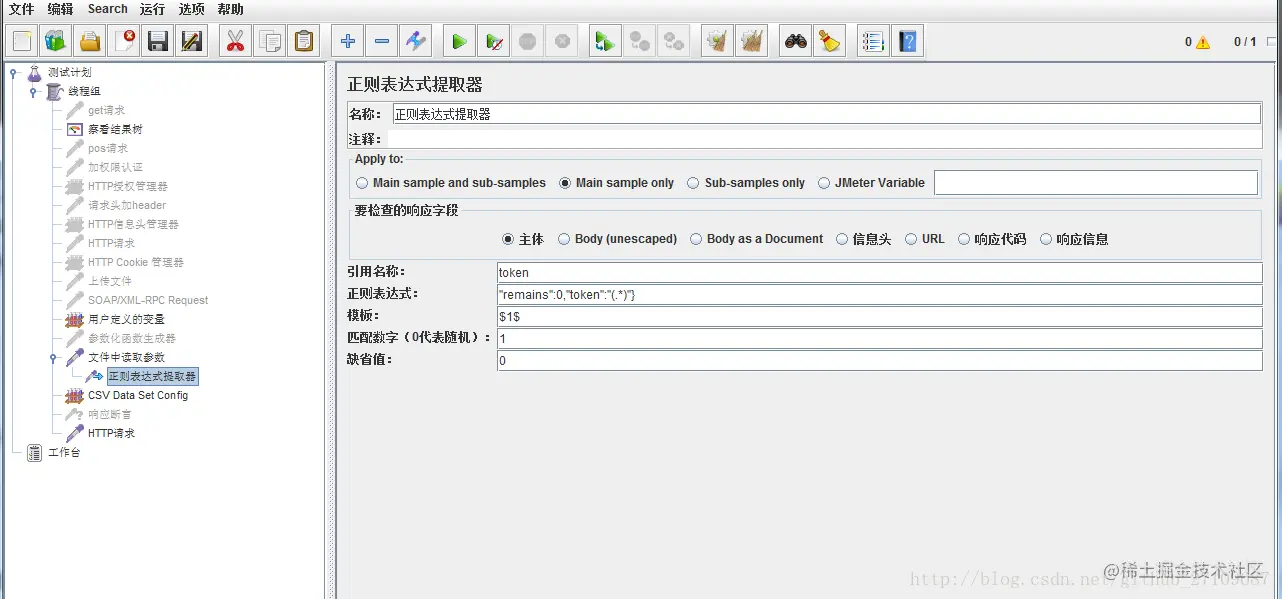Open the 编辑 menu
This screenshot has height=599, width=1282.
click(60, 9)
